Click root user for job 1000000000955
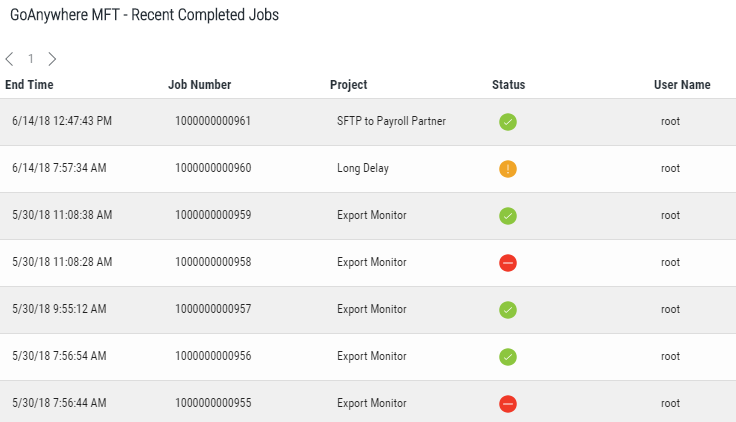This screenshot has height=422, width=736. coord(670,403)
